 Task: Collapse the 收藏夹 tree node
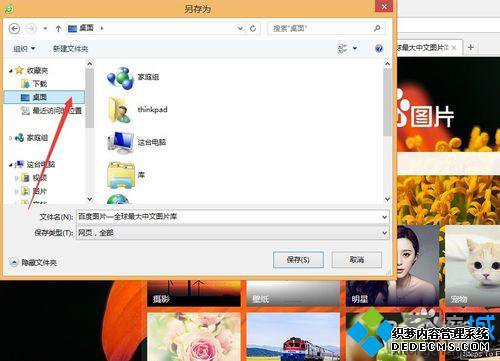pos(11,71)
